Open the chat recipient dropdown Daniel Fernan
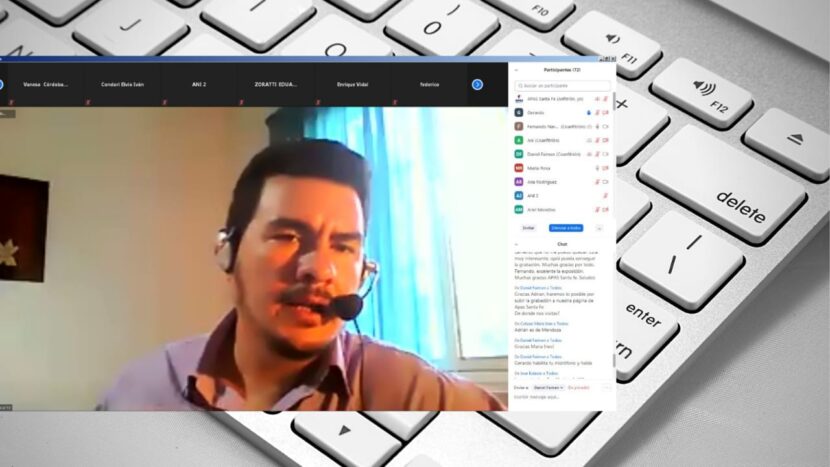This screenshot has width=830, height=467. coord(546,386)
